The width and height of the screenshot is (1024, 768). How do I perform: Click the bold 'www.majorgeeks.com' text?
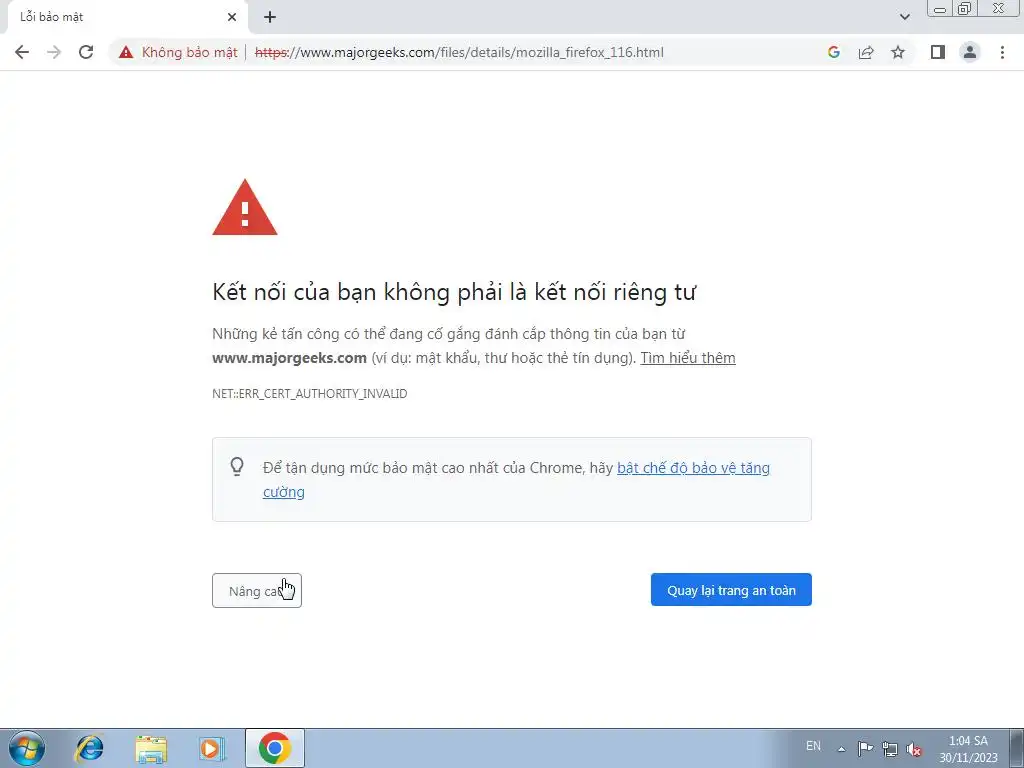[x=289, y=358]
